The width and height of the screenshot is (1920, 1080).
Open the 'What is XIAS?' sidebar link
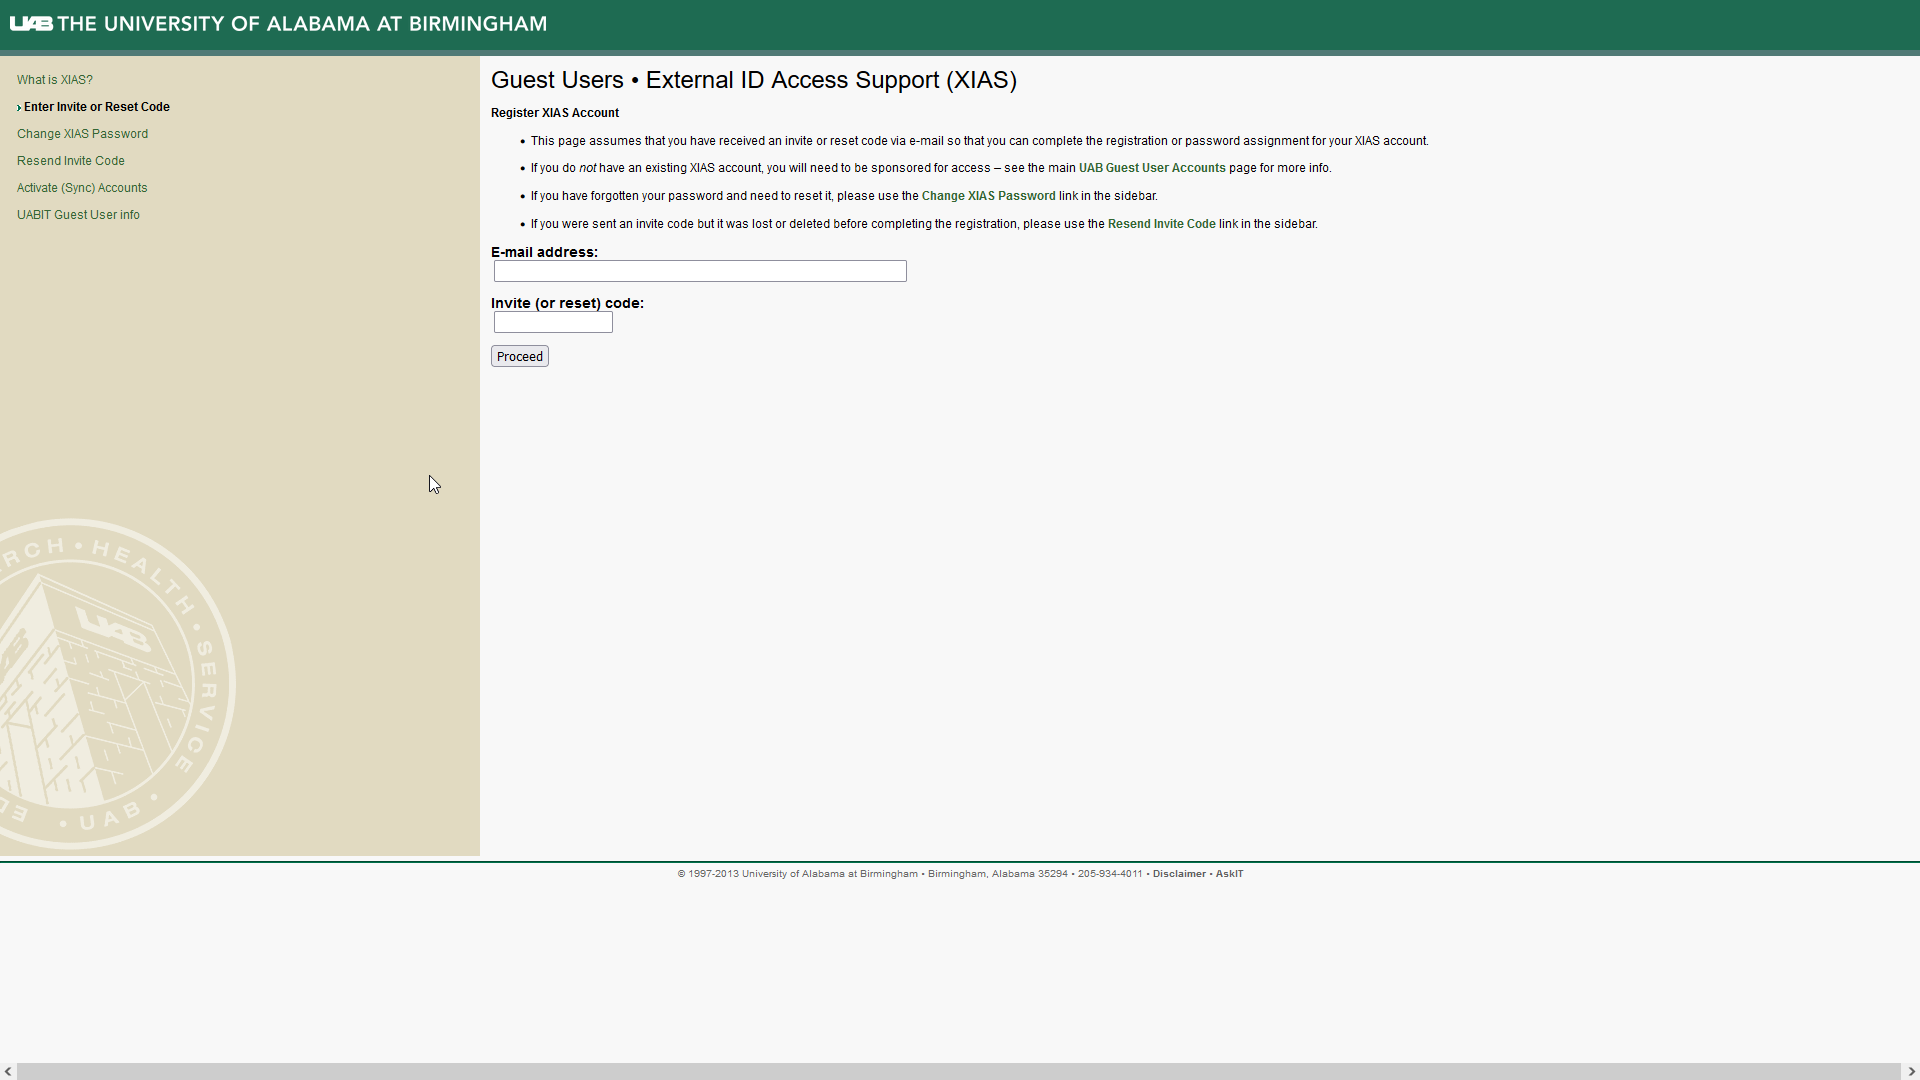point(54,80)
